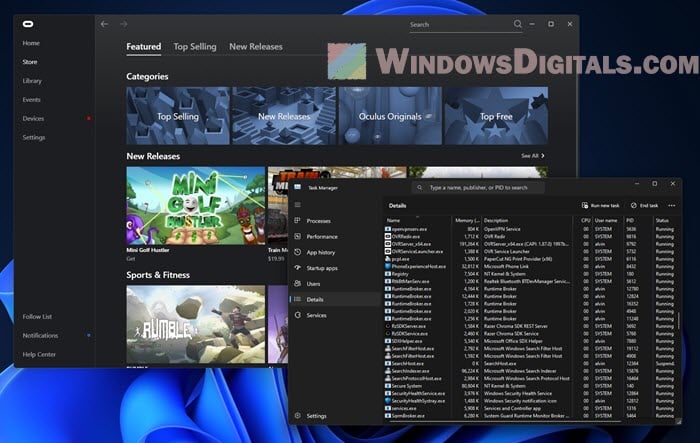This screenshot has height=443, width=700.
Task: Click the Performance icon in Task Manager
Action: (x=298, y=236)
